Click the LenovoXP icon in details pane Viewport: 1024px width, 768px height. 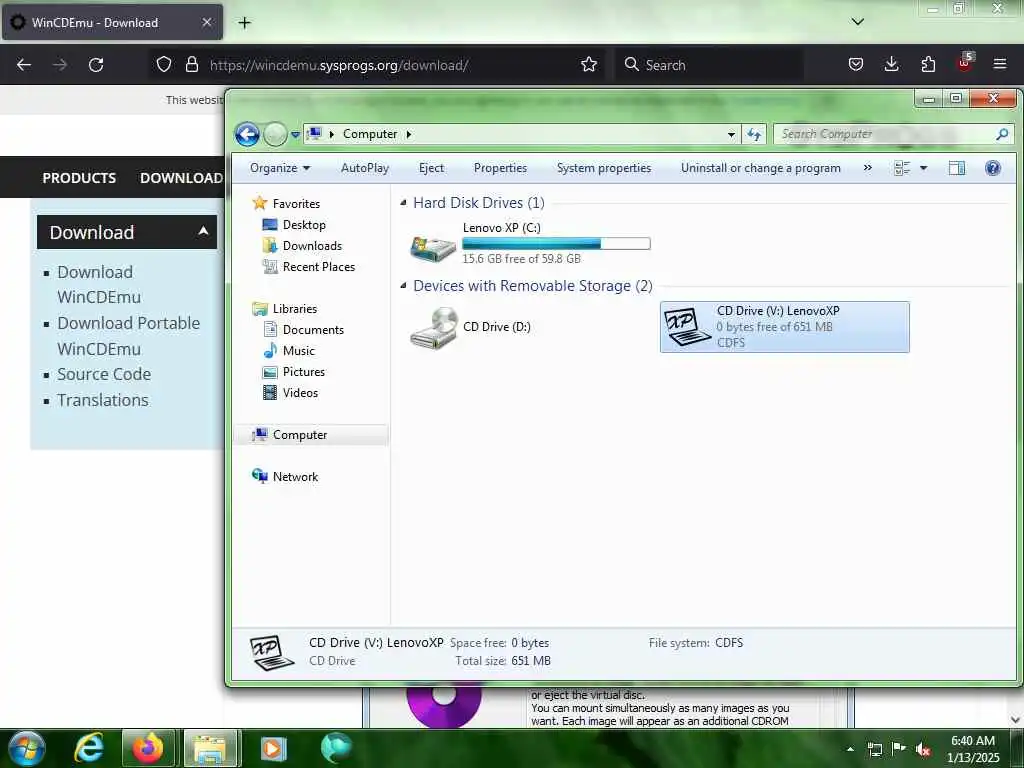tap(272, 652)
